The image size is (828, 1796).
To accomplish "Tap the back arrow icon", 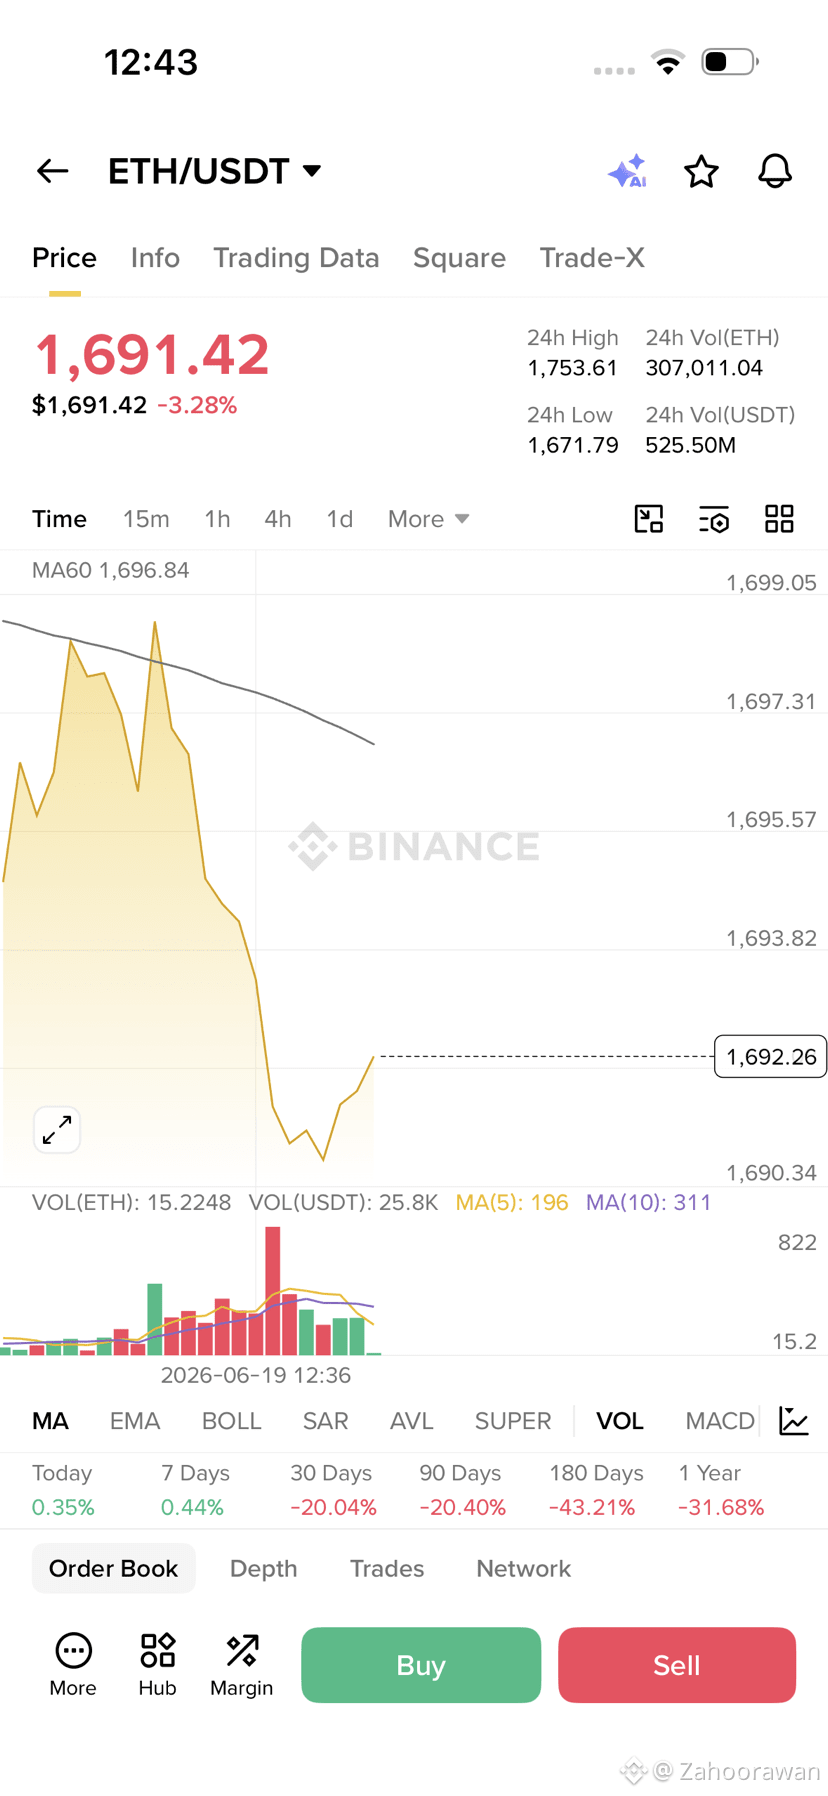I will [x=53, y=171].
